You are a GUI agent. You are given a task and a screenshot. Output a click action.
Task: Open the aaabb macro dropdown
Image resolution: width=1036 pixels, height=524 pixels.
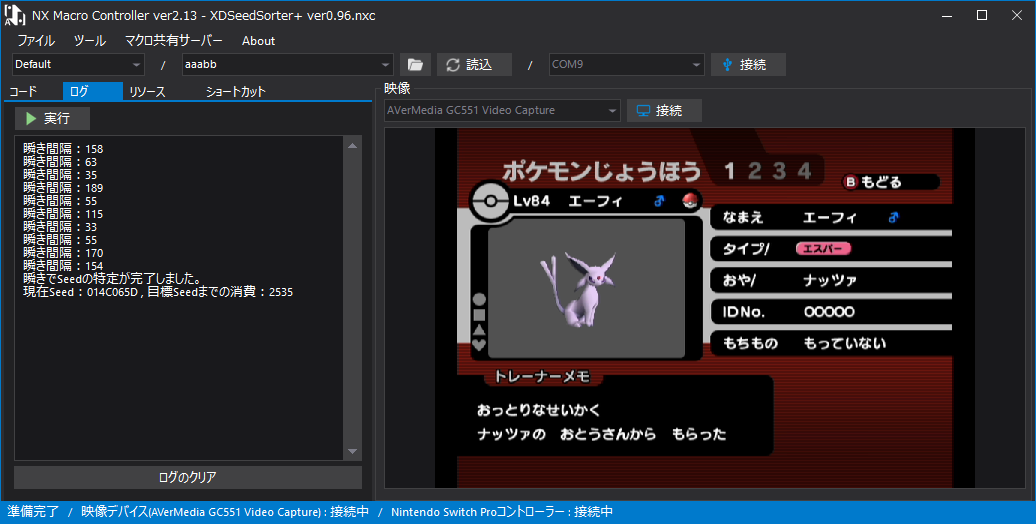click(x=287, y=65)
